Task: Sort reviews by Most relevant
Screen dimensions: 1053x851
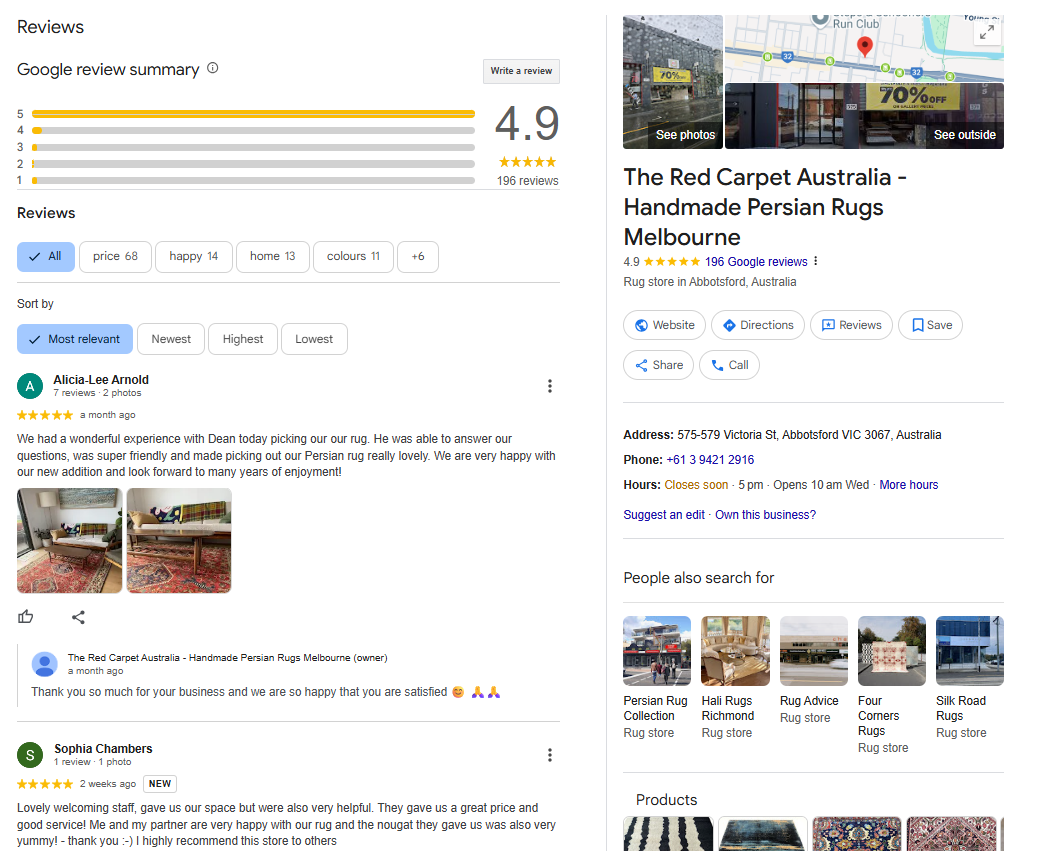Action: coord(75,339)
